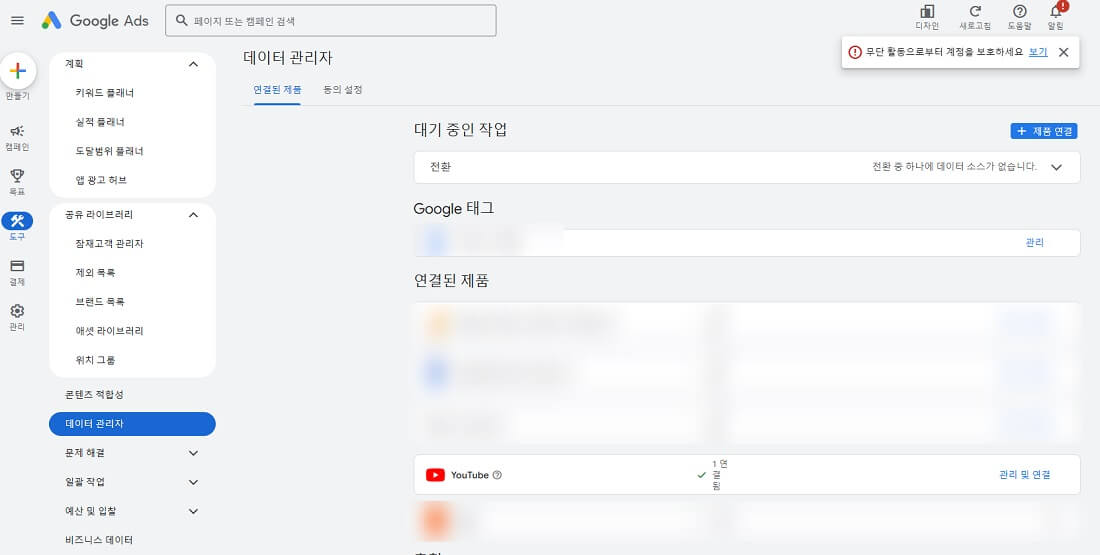Expand the 전환 pending task row
The width and height of the screenshot is (1100, 555).
(x=1057, y=167)
